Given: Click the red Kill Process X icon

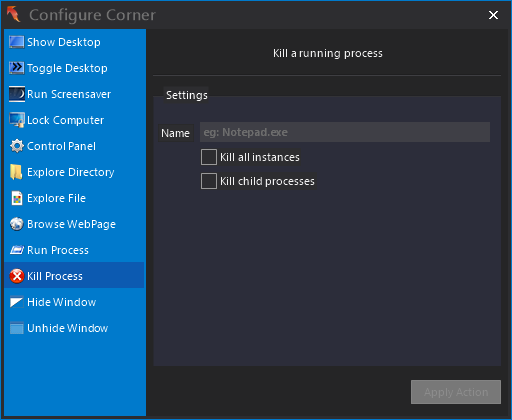Looking at the screenshot, I should [17, 276].
